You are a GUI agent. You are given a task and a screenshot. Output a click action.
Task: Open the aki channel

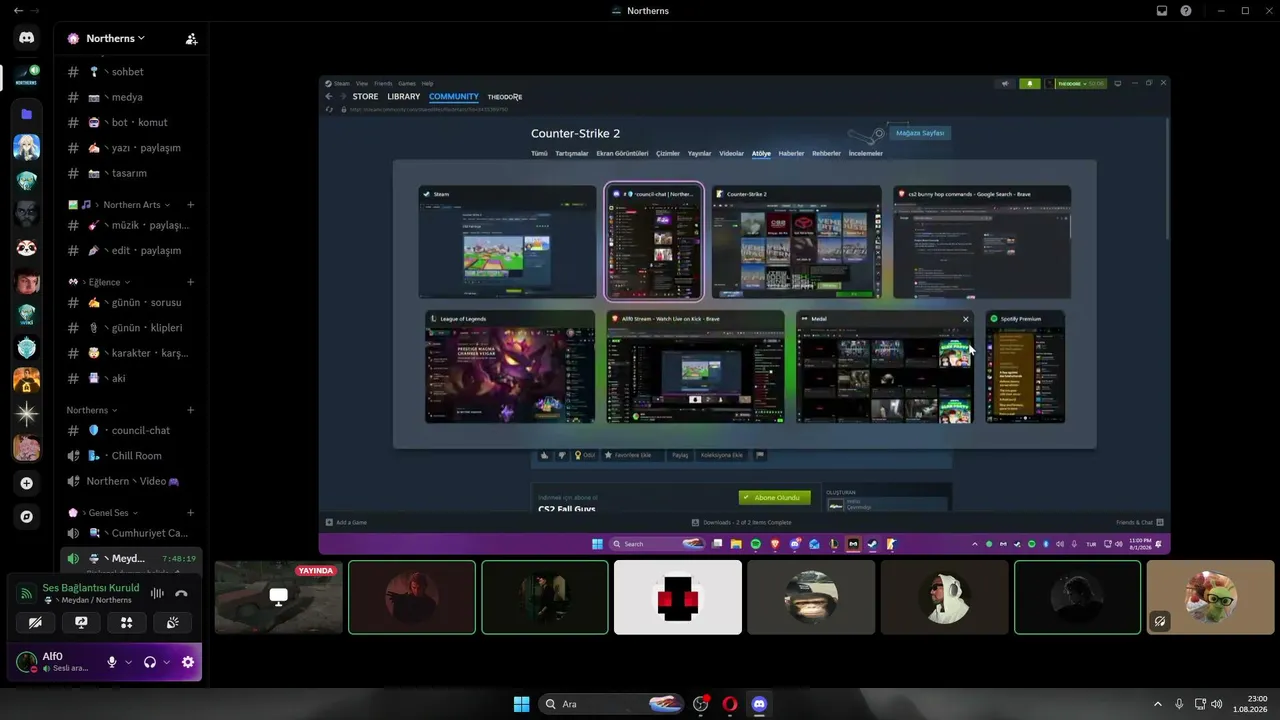(x=131, y=379)
